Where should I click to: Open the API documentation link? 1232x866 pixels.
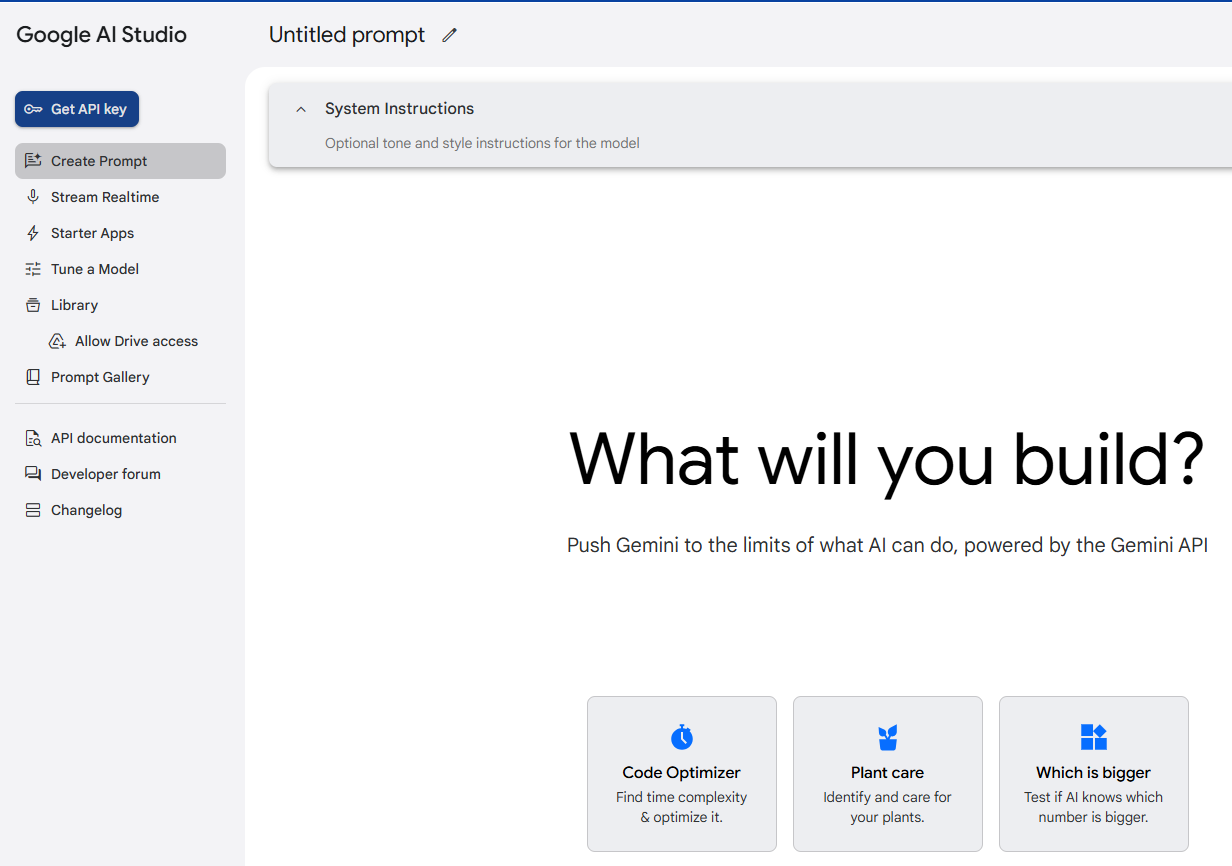(120, 438)
